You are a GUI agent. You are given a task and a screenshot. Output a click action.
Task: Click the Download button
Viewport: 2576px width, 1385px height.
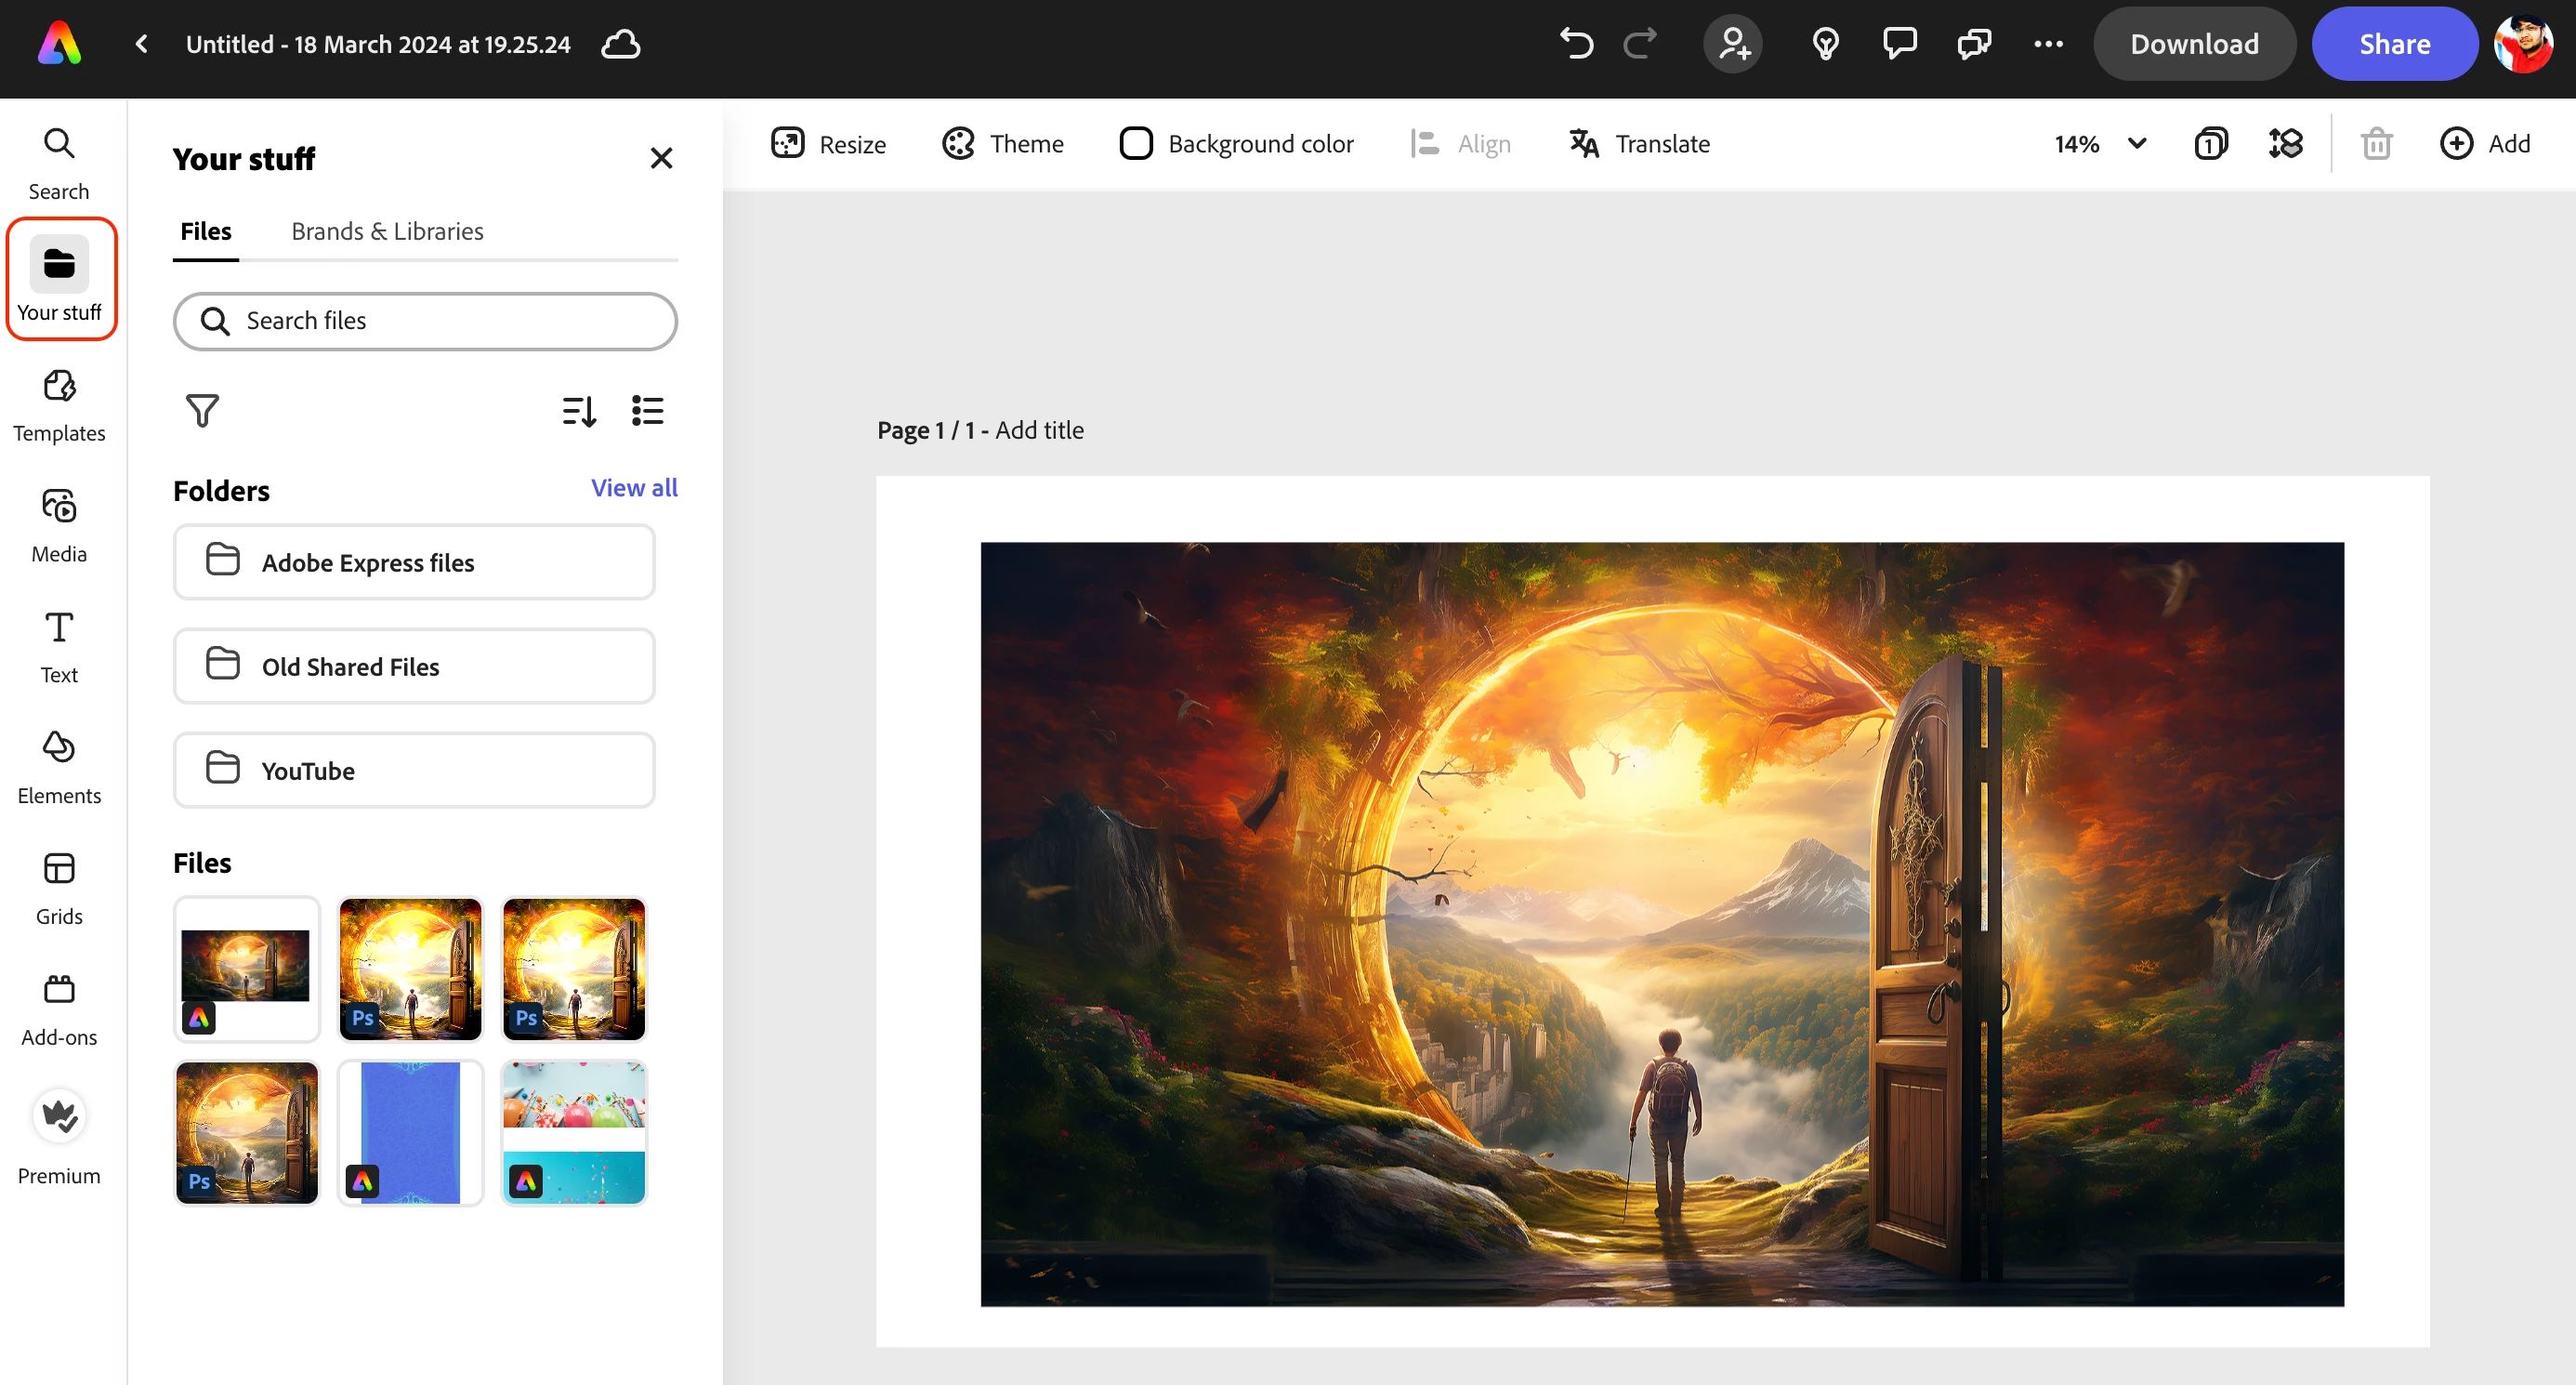(x=2194, y=44)
